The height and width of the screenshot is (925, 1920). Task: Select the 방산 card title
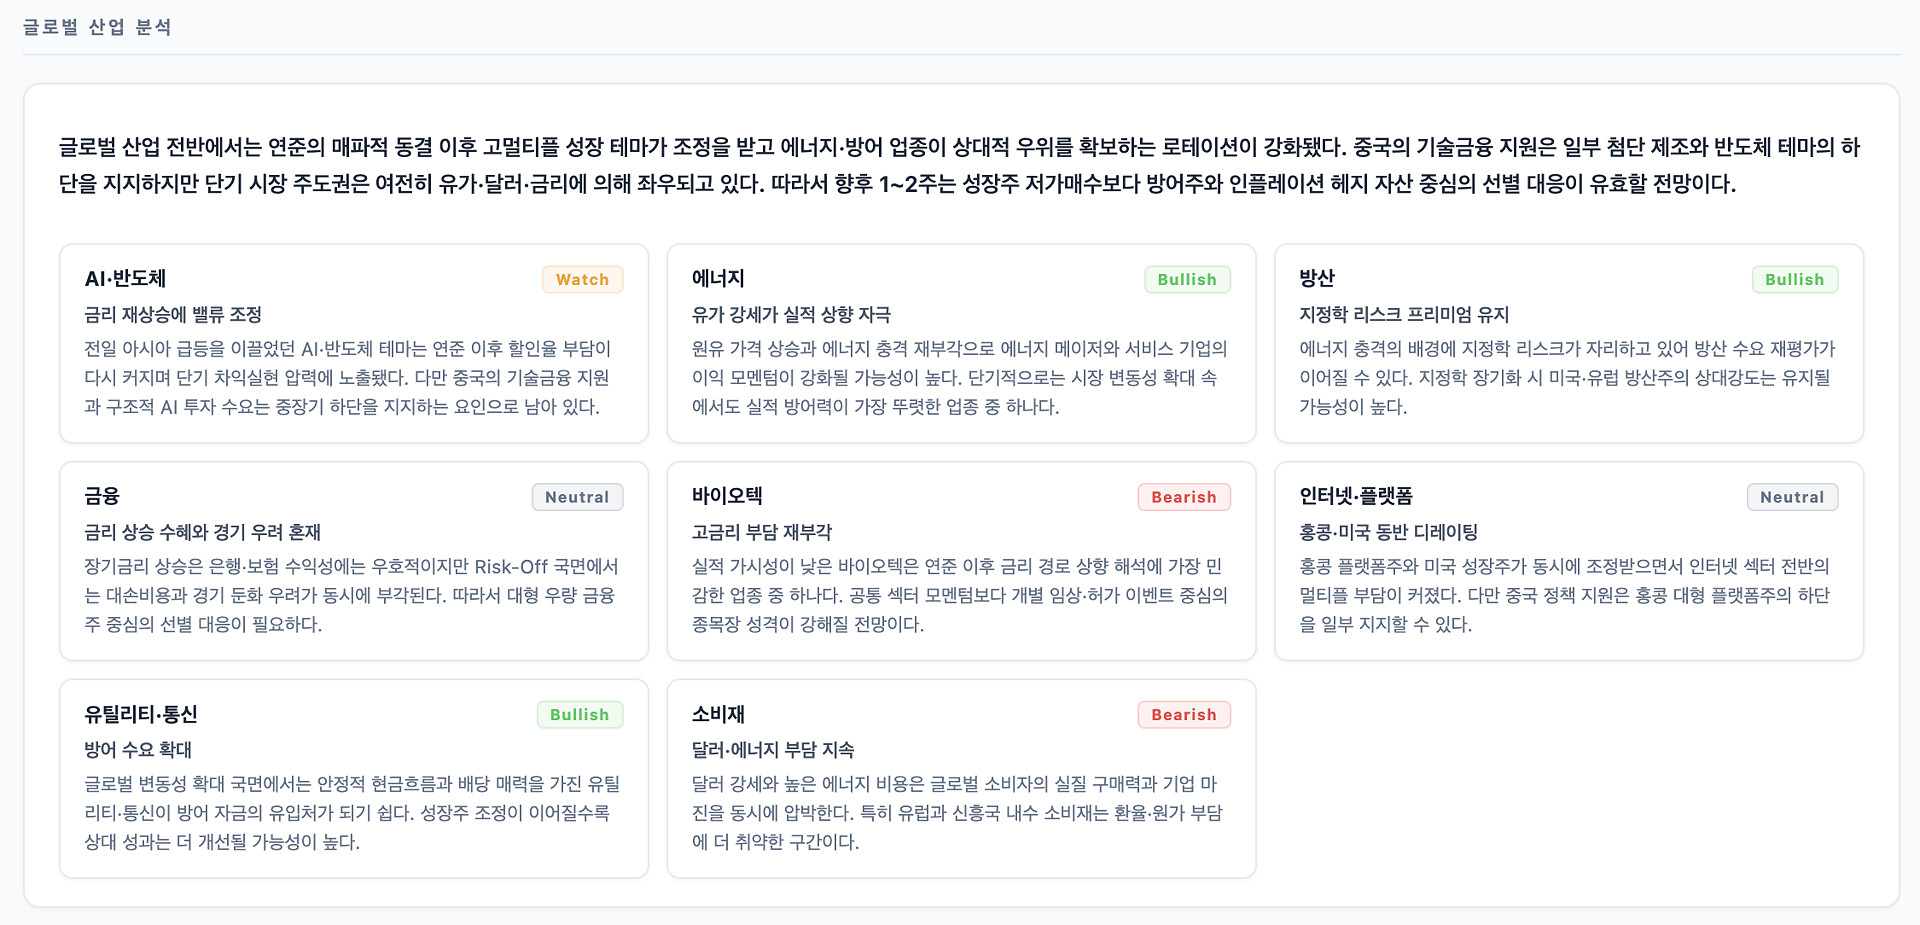point(1316,279)
